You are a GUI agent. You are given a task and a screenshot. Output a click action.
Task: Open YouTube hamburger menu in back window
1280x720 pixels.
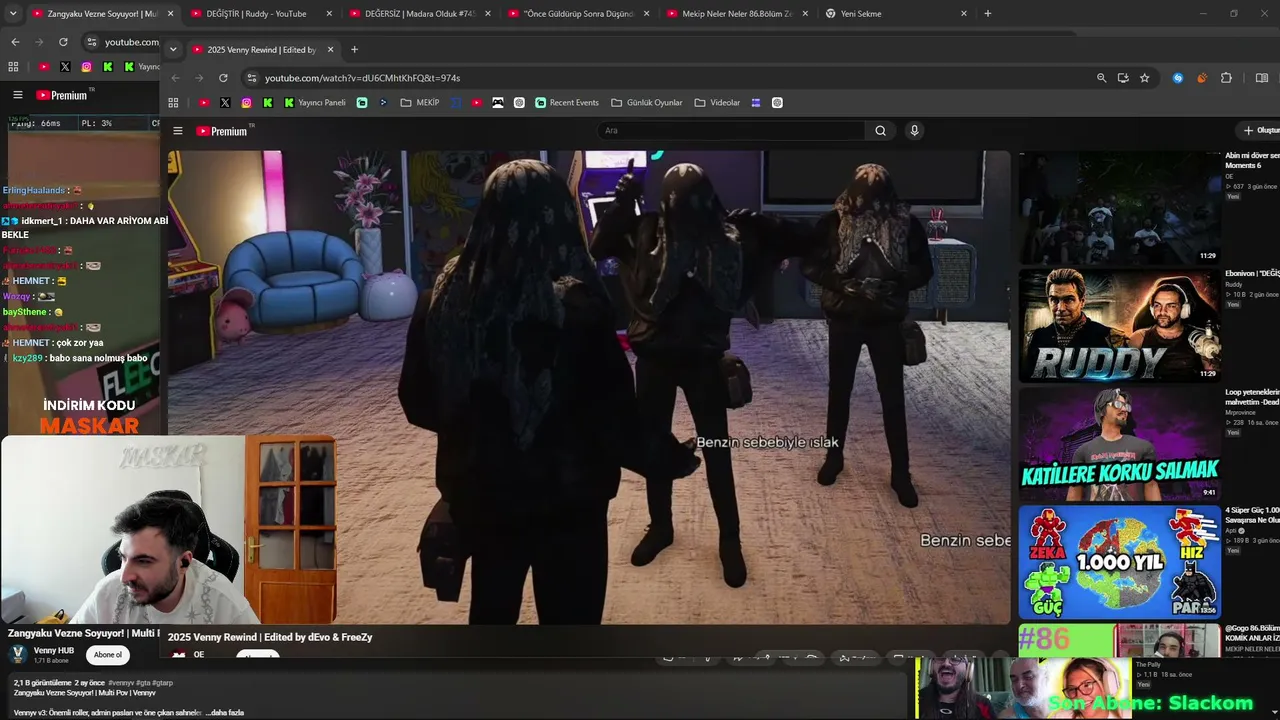[18, 95]
